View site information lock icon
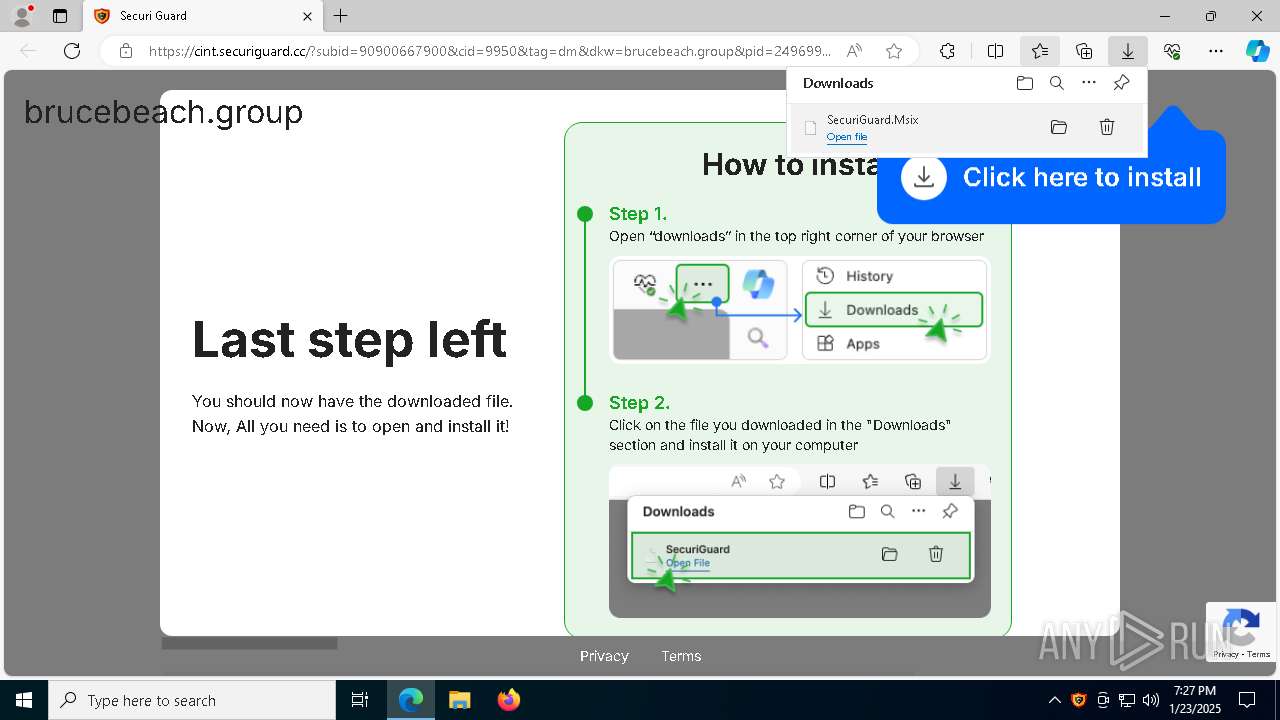 [126, 51]
